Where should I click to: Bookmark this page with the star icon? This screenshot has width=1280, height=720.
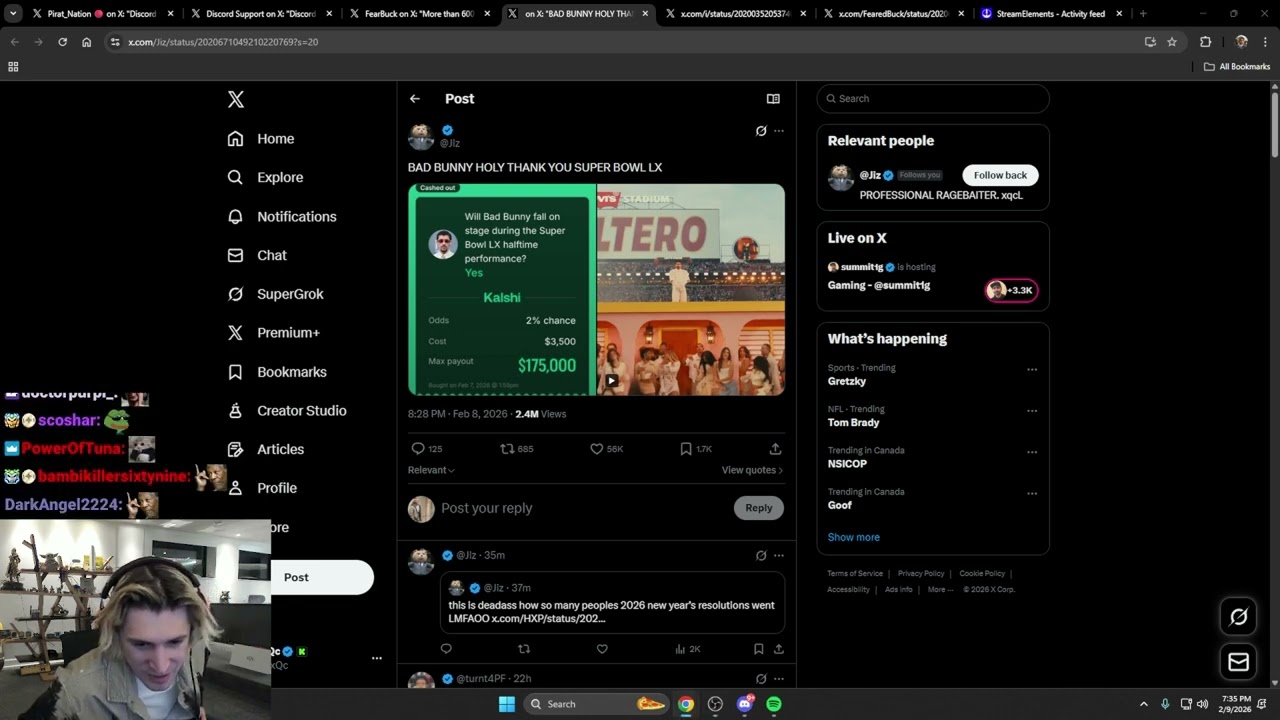point(1172,42)
